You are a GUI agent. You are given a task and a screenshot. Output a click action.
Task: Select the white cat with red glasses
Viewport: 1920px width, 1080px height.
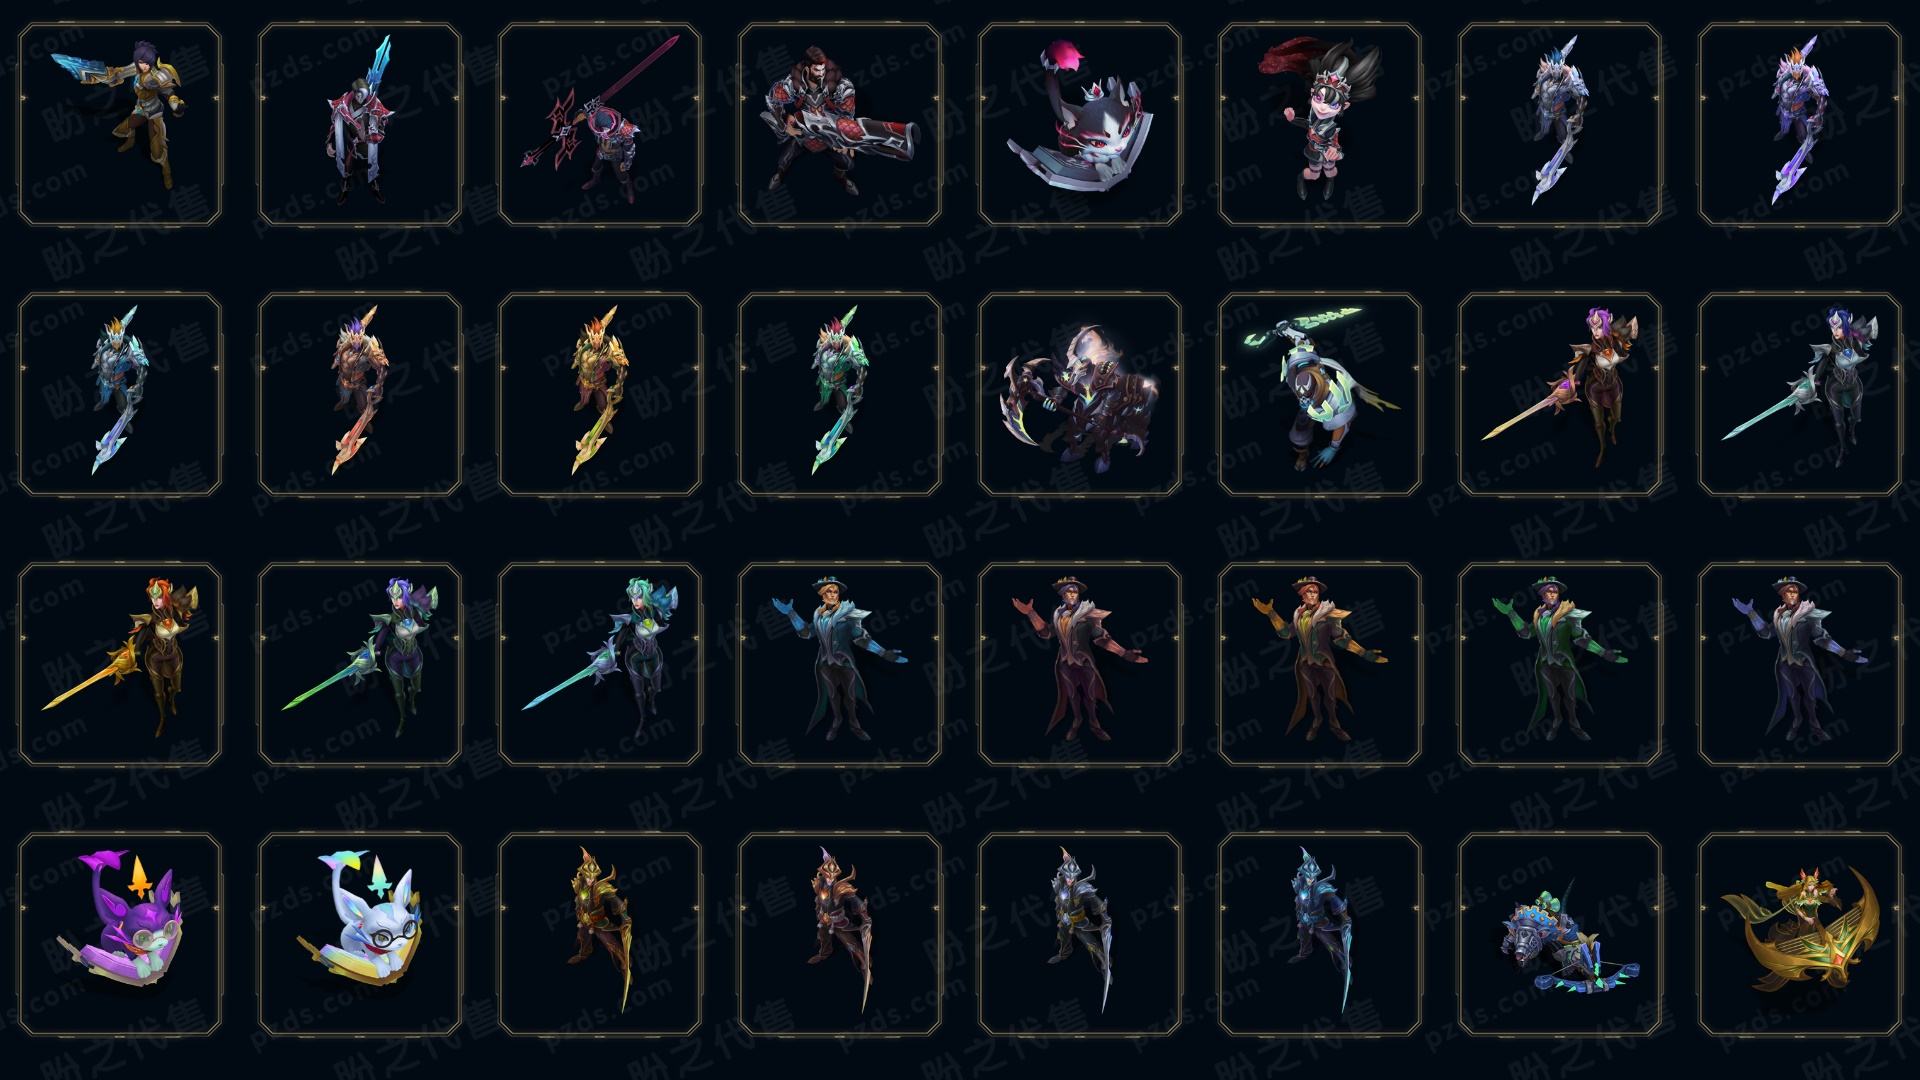(360, 934)
